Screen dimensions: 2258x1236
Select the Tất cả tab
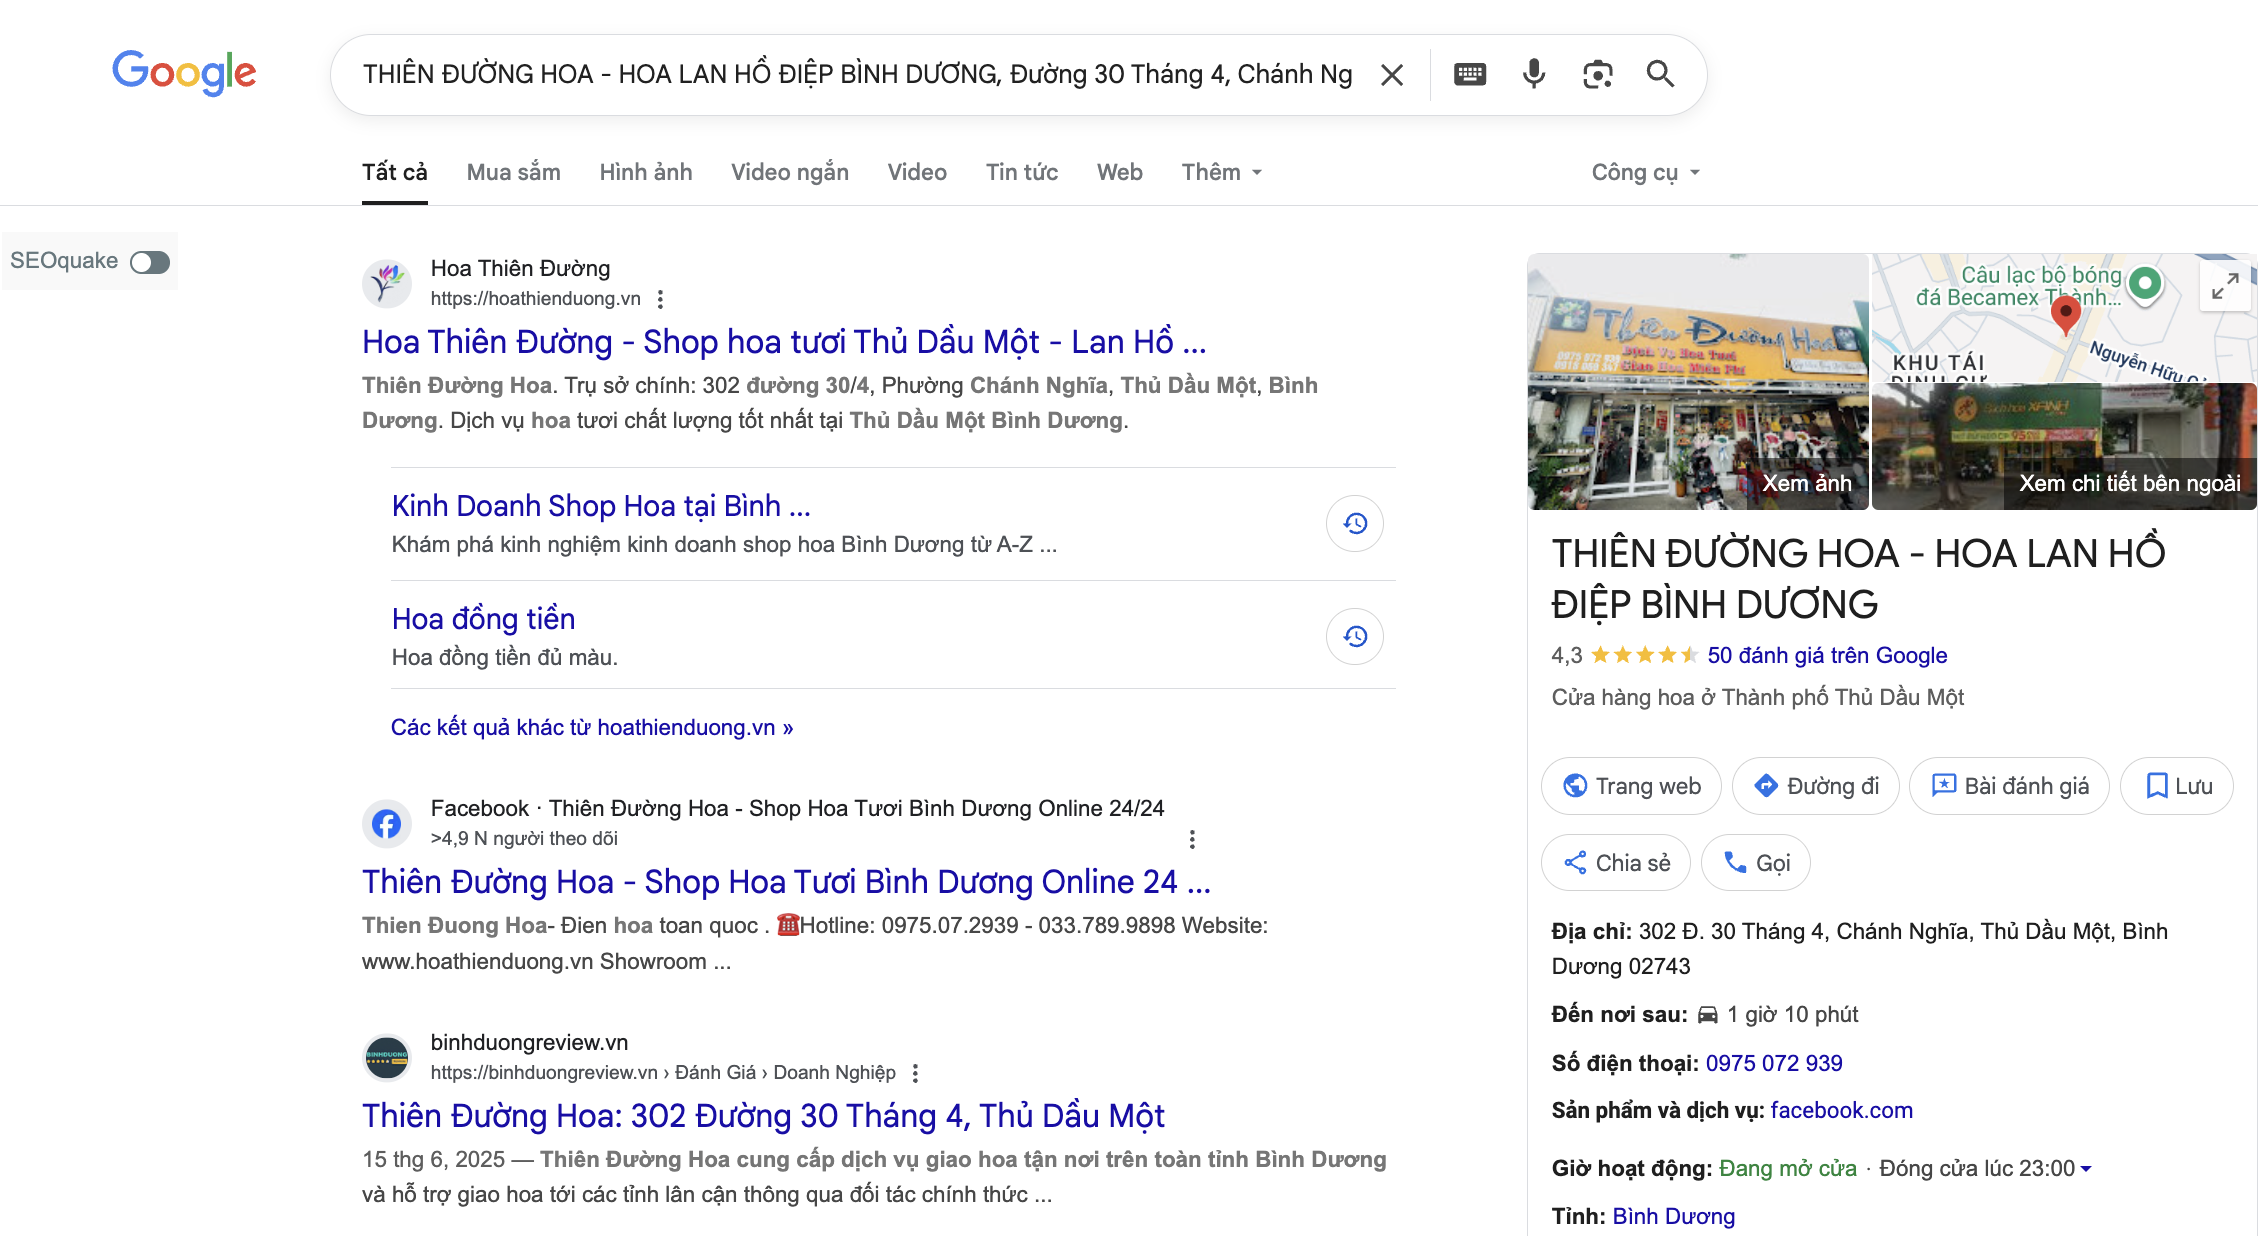(x=395, y=172)
